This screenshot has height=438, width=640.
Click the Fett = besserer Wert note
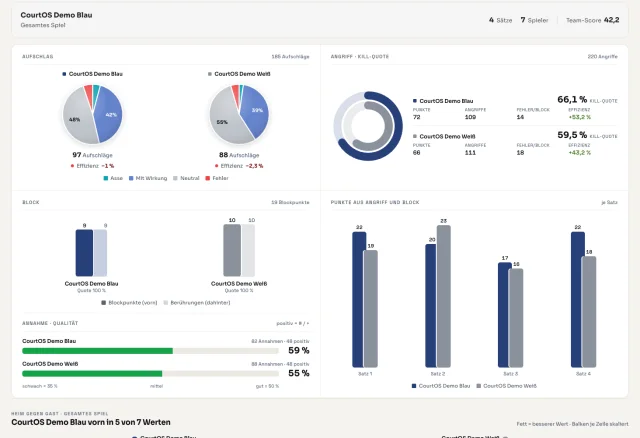(572, 424)
